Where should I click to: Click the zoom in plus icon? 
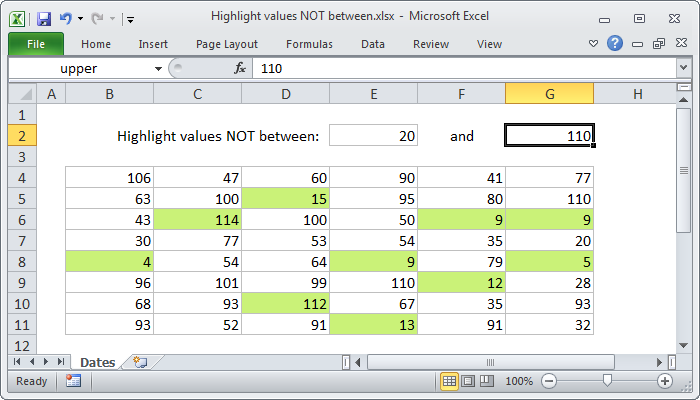(x=664, y=381)
